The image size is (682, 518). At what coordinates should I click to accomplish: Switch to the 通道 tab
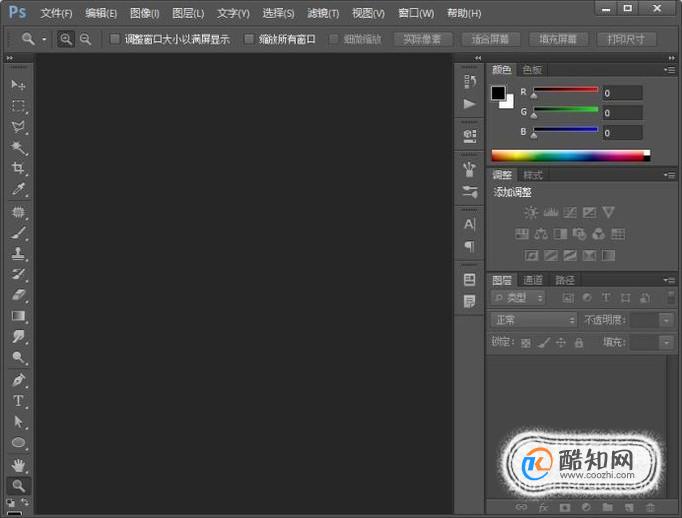[x=533, y=280]
